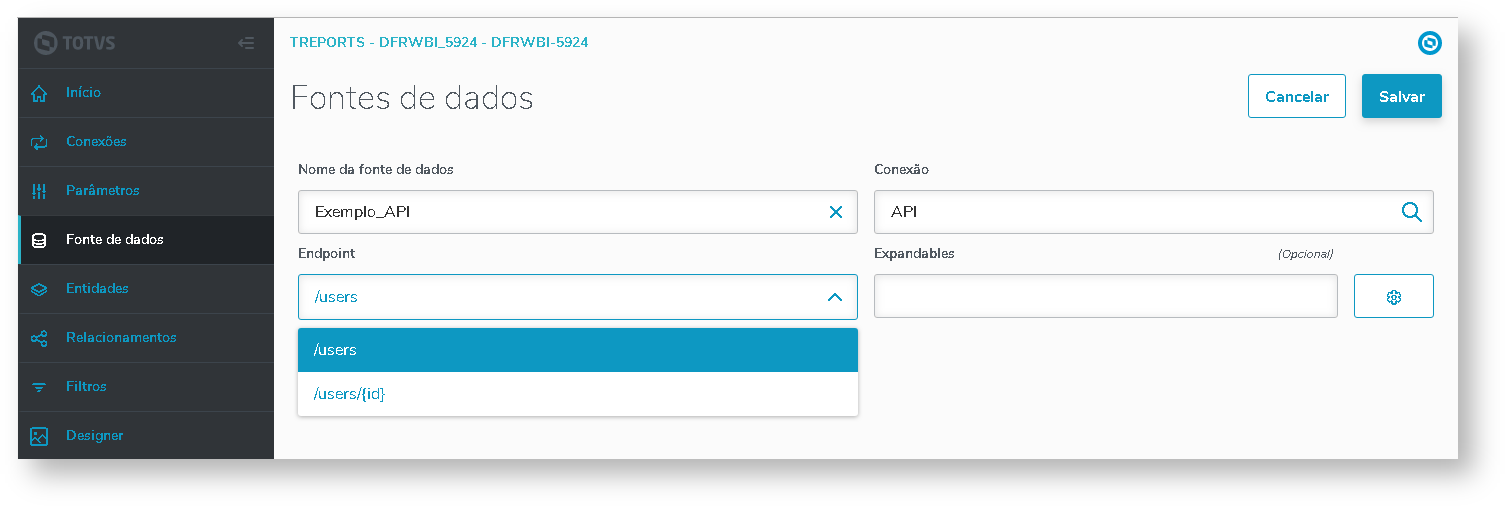This screenshot has width=1506, height=507.
Task: Open Fonte de dados menu item
Action: click(115, 240)
